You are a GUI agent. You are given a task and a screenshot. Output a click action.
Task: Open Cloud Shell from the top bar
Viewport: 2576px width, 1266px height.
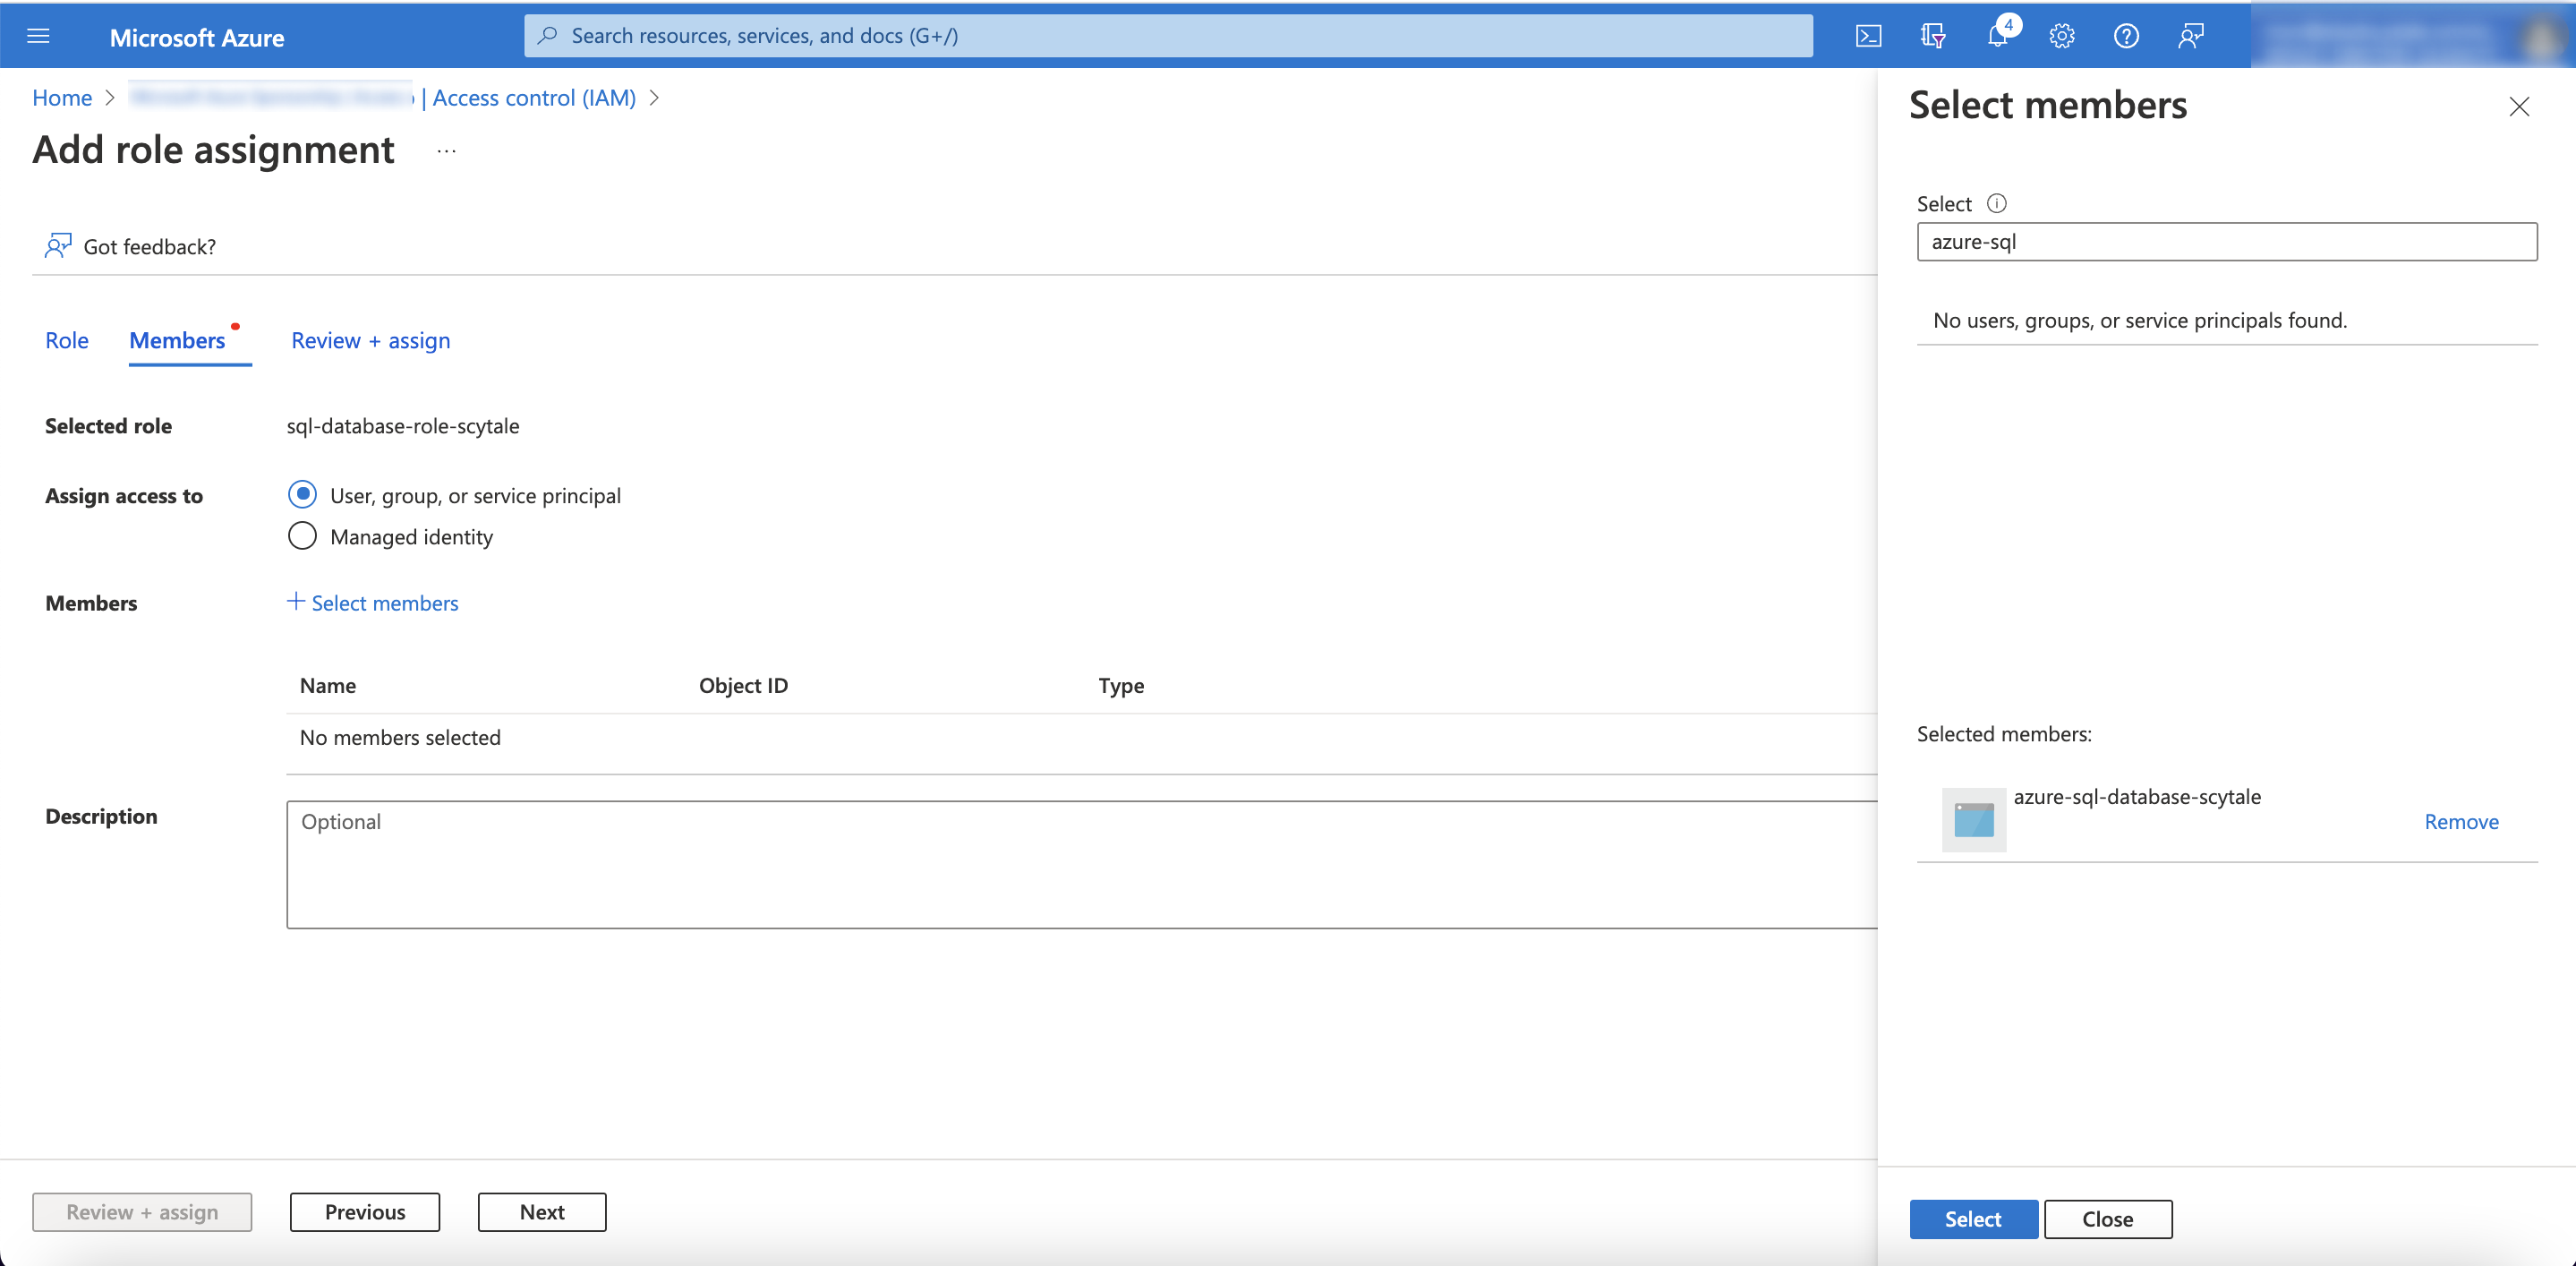(x=1868, y=37)
